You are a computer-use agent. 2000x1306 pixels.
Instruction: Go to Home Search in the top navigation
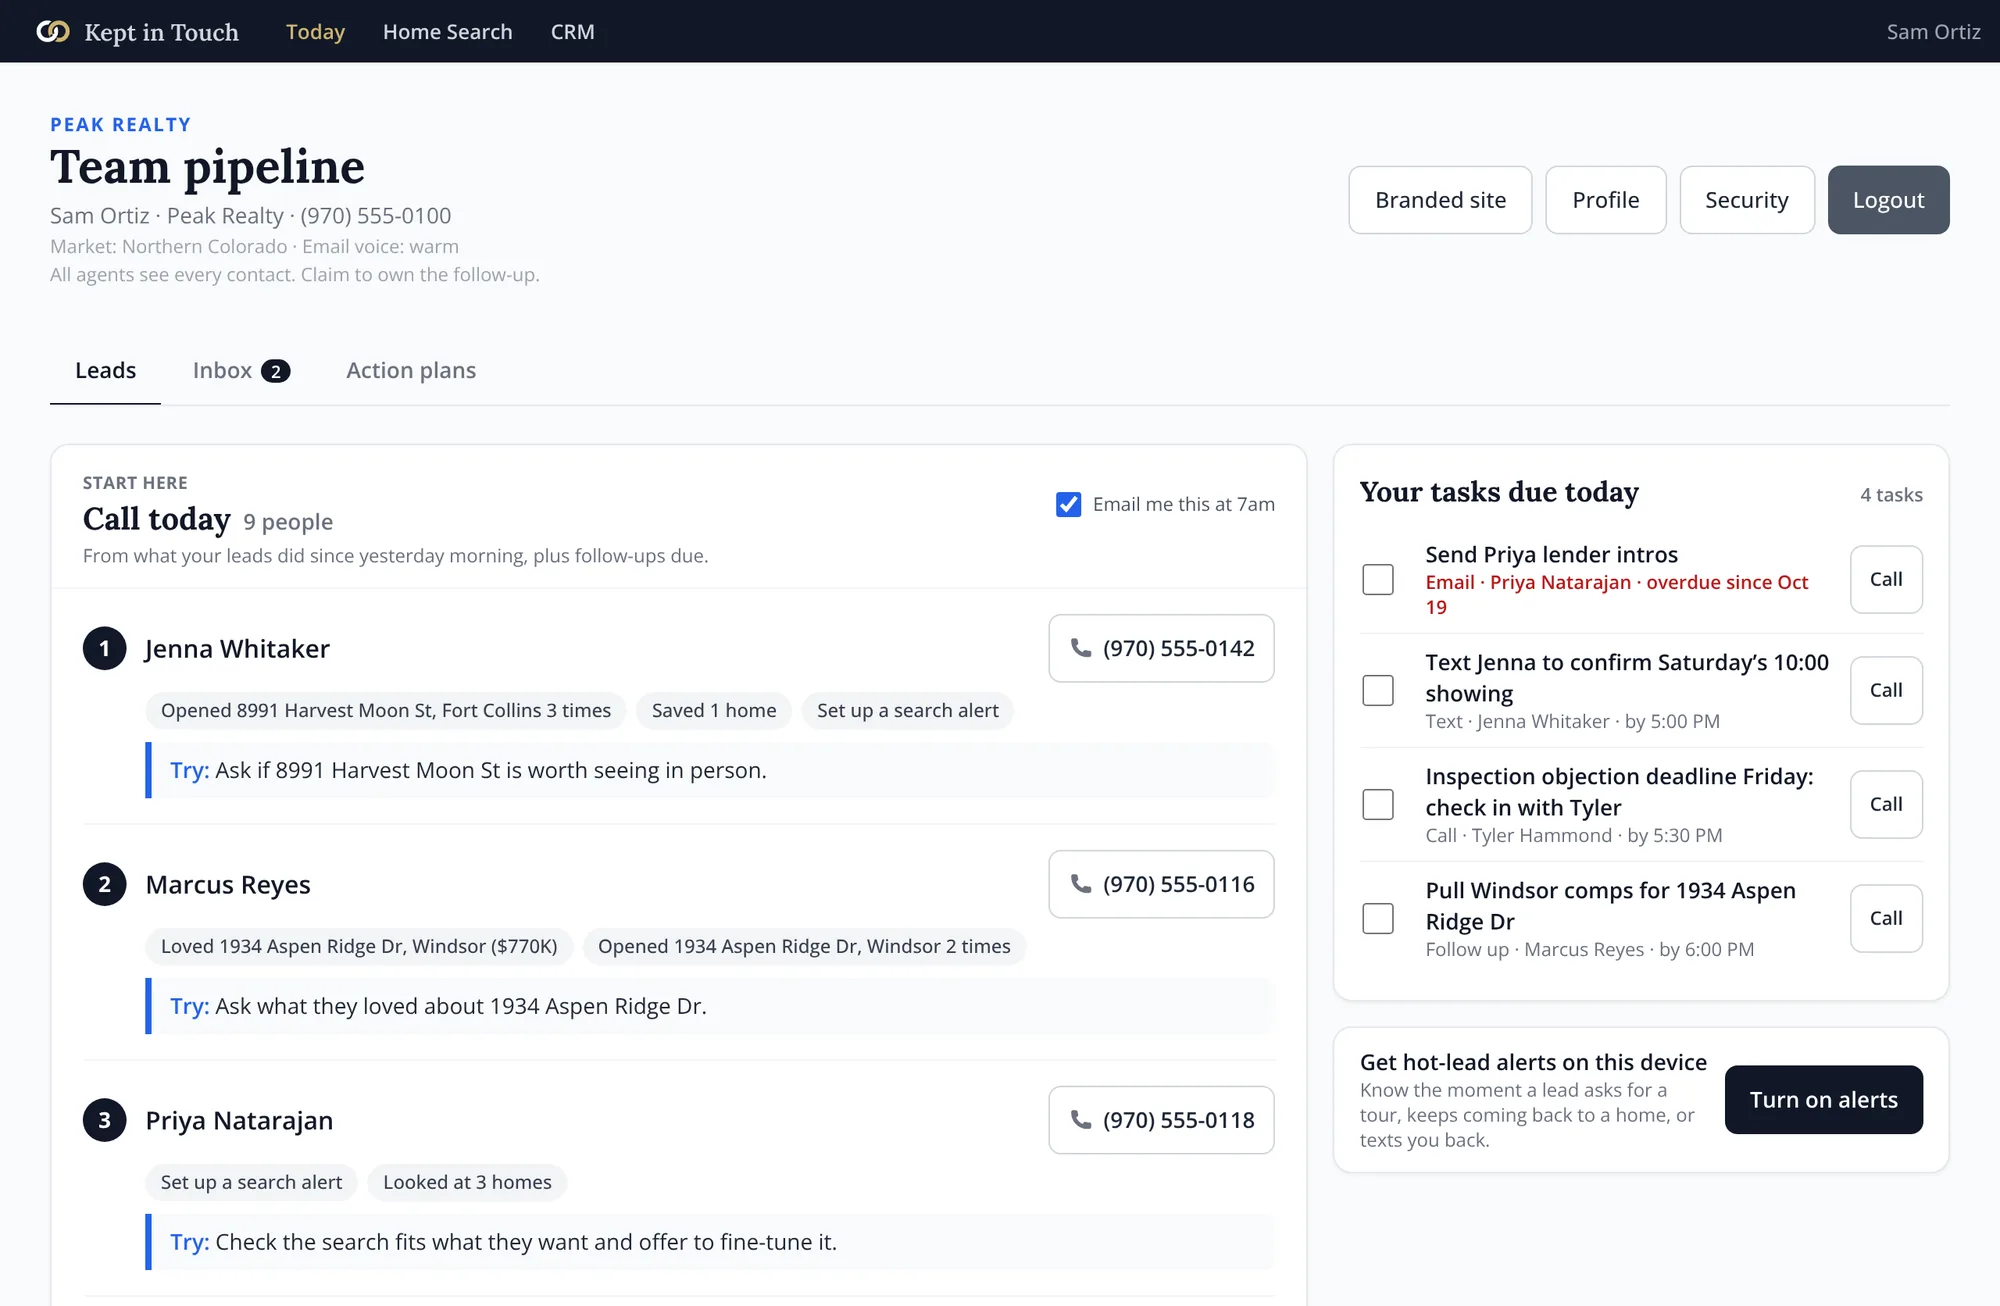pyautogui.click(x=447, y=32)
